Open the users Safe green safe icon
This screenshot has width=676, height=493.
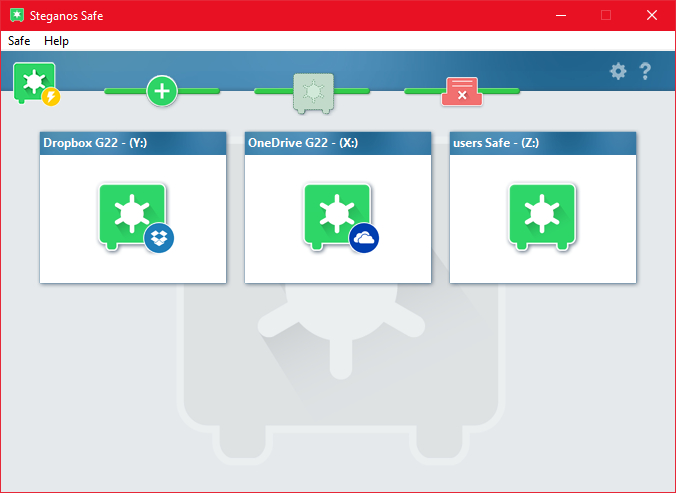[542, 214]
